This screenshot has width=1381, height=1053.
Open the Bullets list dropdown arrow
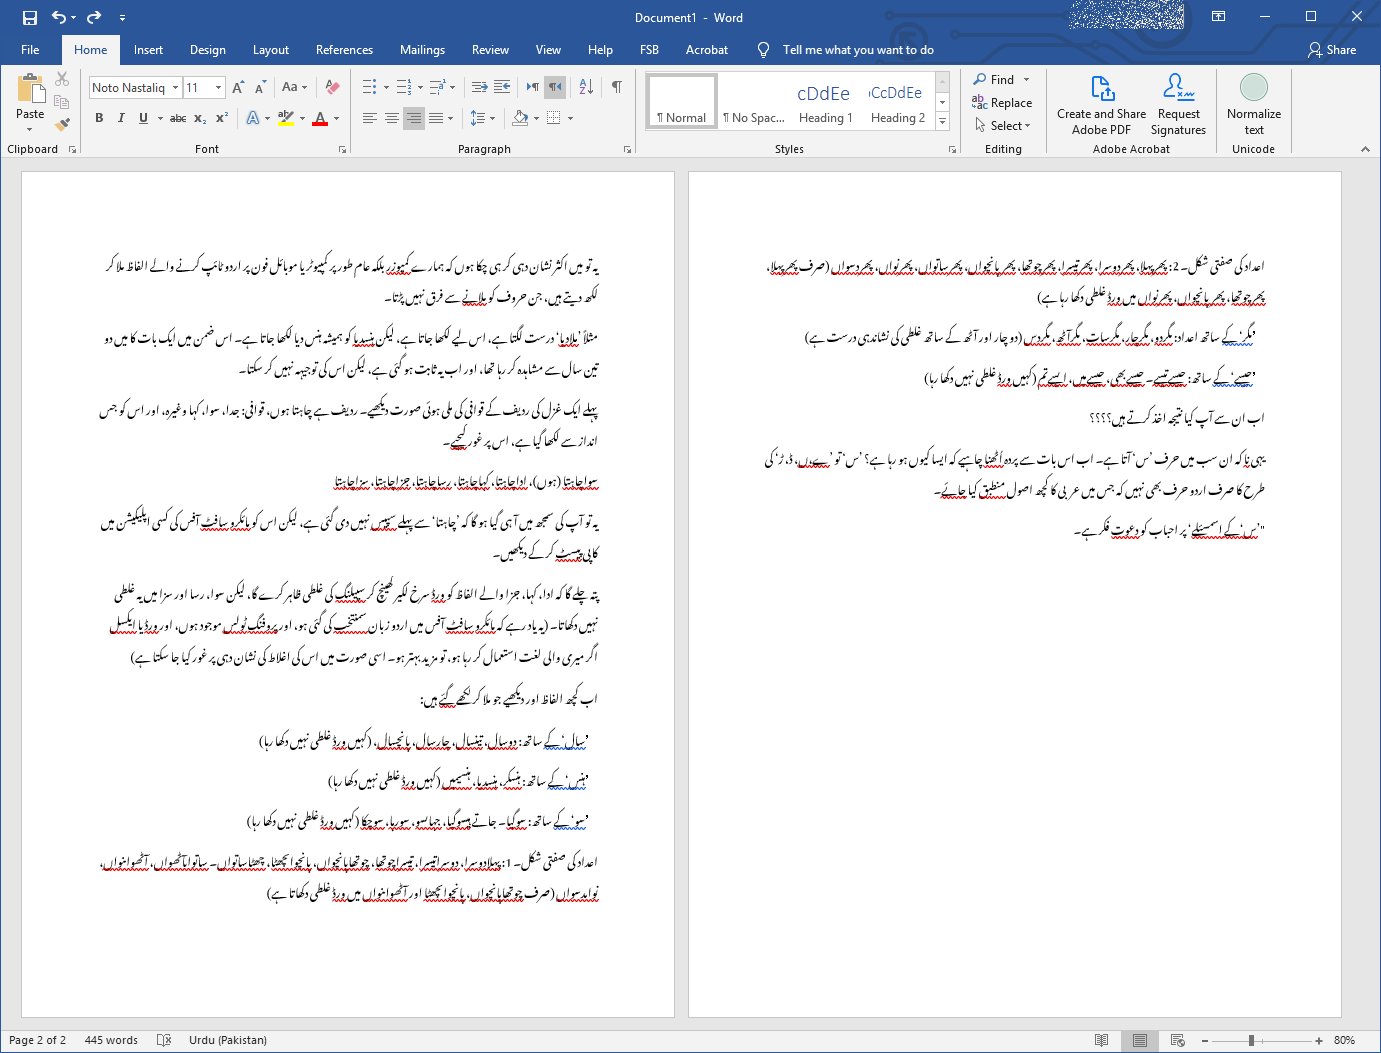coord(387,88)
